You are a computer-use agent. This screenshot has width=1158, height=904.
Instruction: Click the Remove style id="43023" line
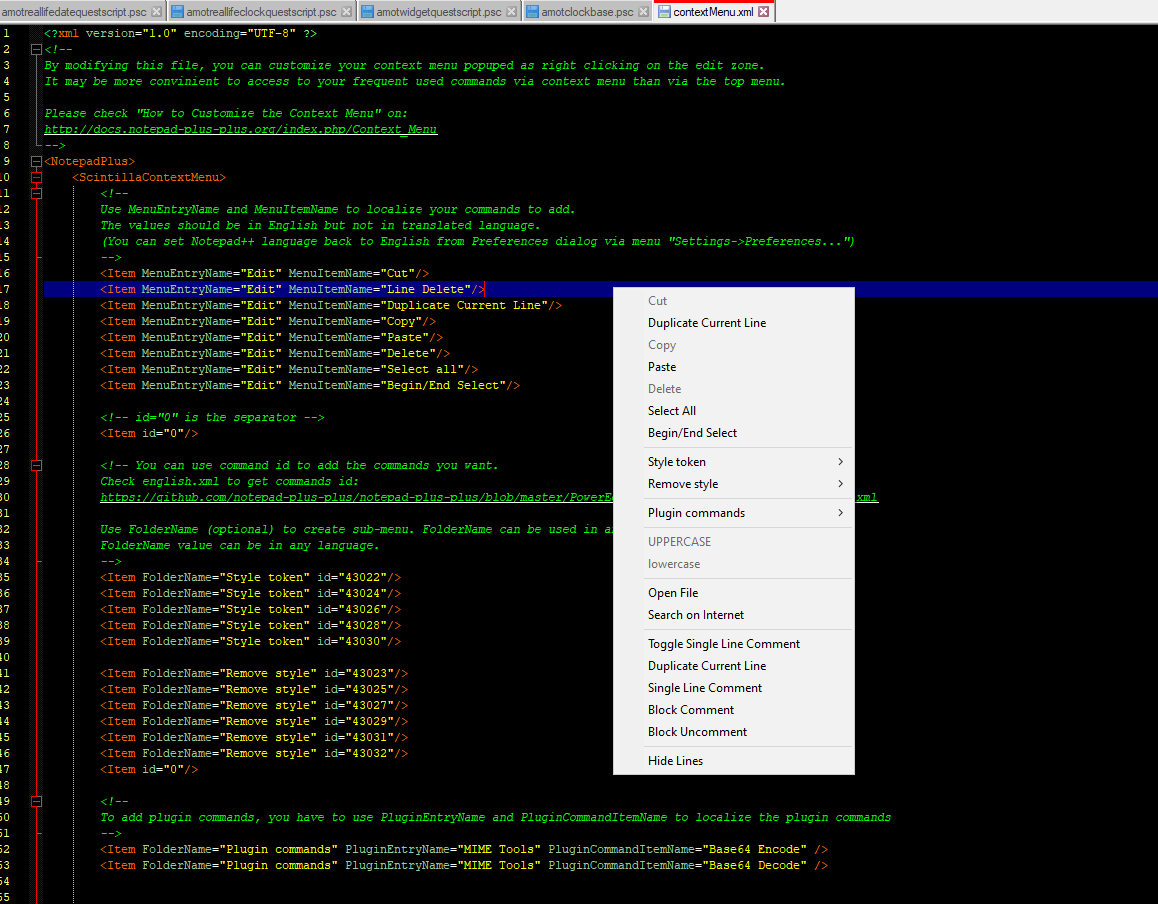click(254, 674)
